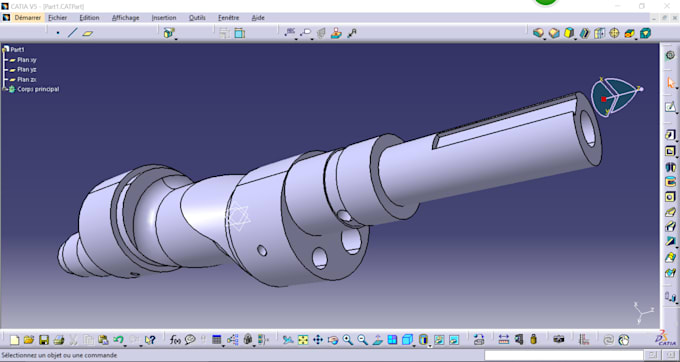Open a file with the folder icon
The width and height of the screenshot is (680, 362).
pos(29,340)
